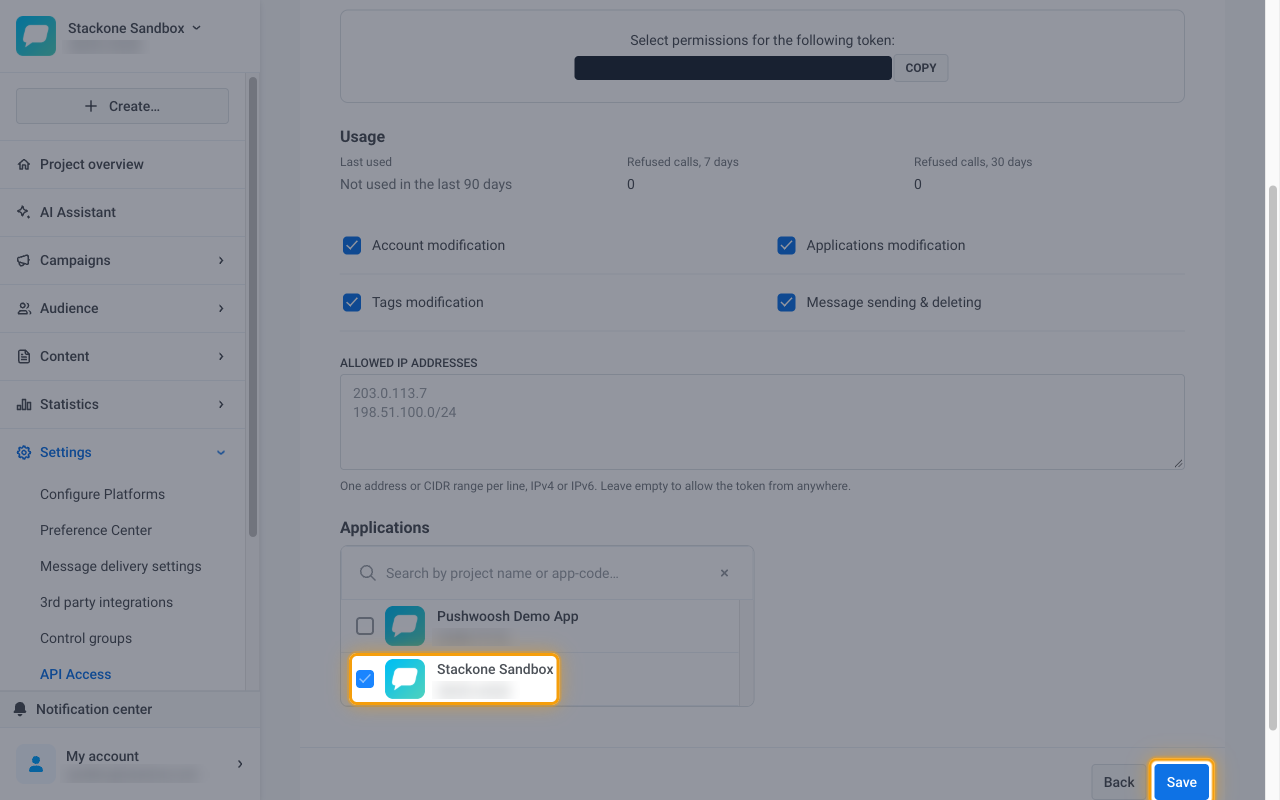Viewport: 1280px width, 800px height.
Task: Click the Audience people icon
Action: [24, 308]
